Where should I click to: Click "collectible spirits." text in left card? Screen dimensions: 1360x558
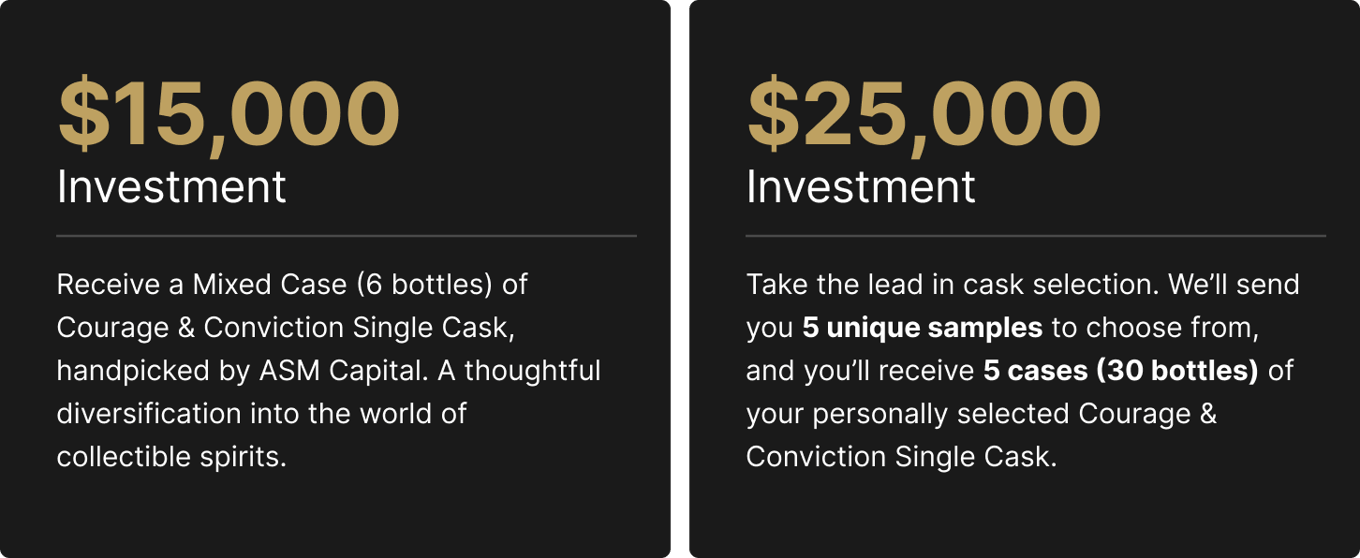click(x=172, y=457)
